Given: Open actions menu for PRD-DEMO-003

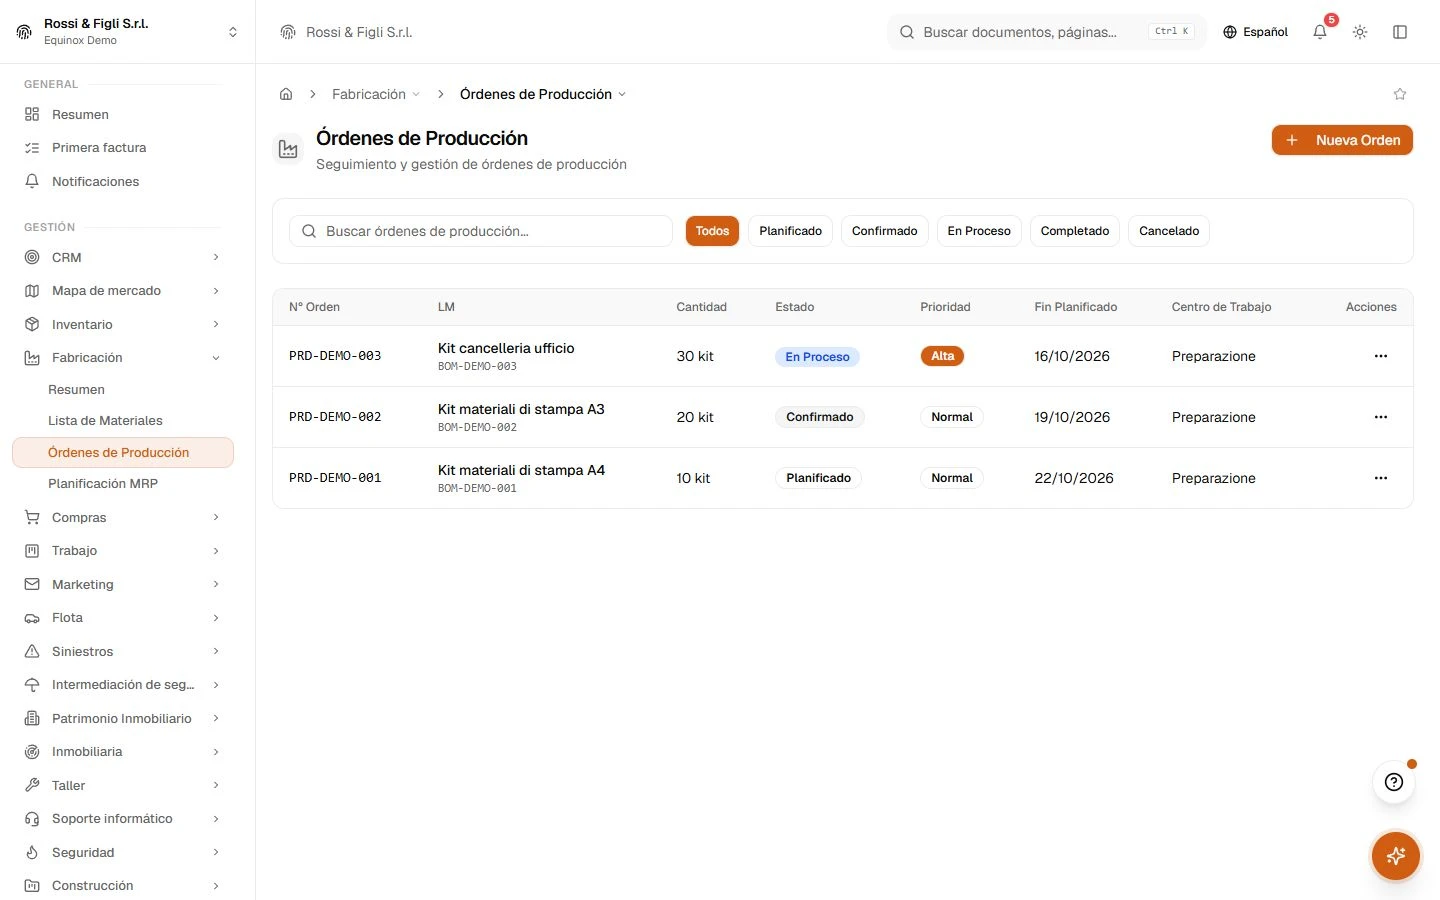Looking at the screenshot, I should tap(1381, 356).
